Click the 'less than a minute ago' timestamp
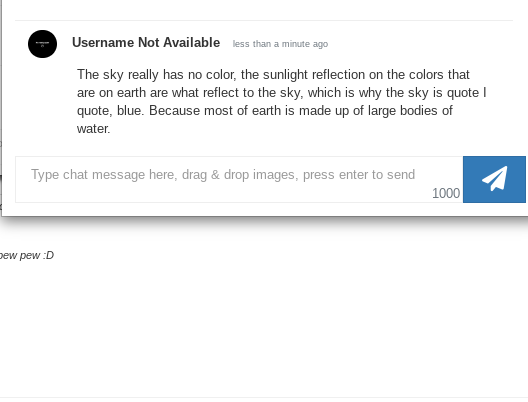The height and width of the screenshot is (402, 528). click(x=280, y=44)
